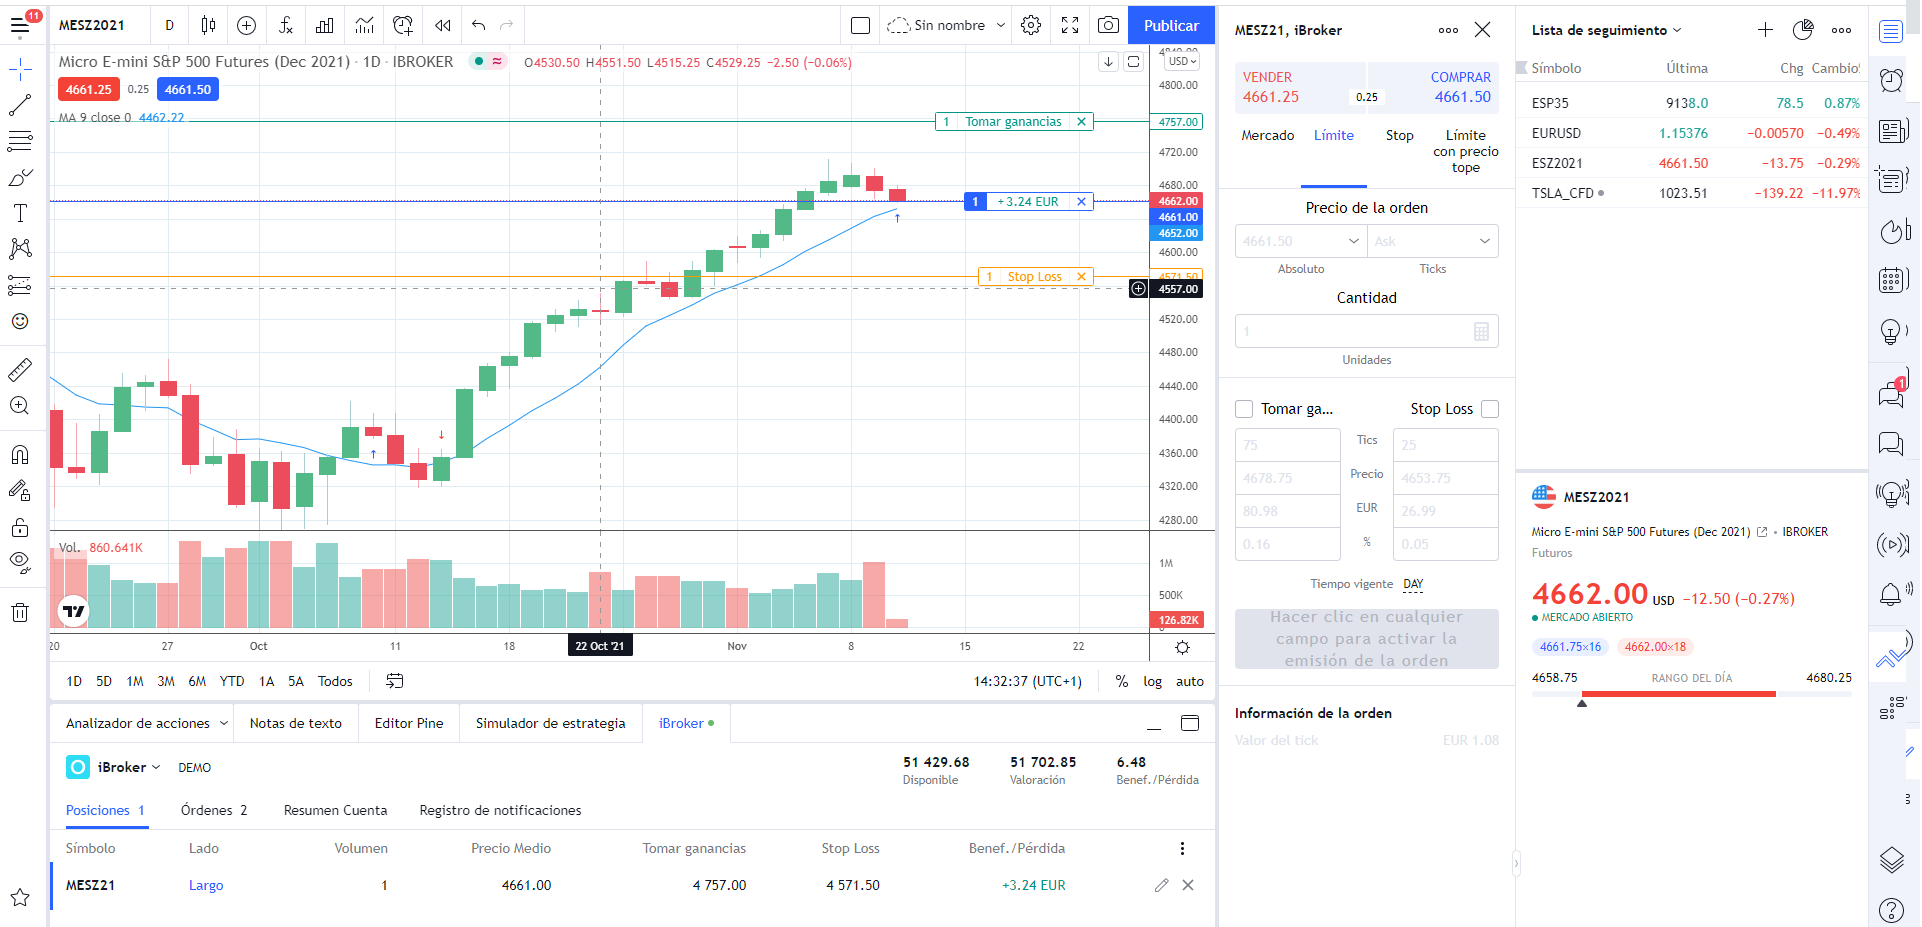1922x927 pixels.
Task: Open the magnet mode tool
Action: point(20,455)
